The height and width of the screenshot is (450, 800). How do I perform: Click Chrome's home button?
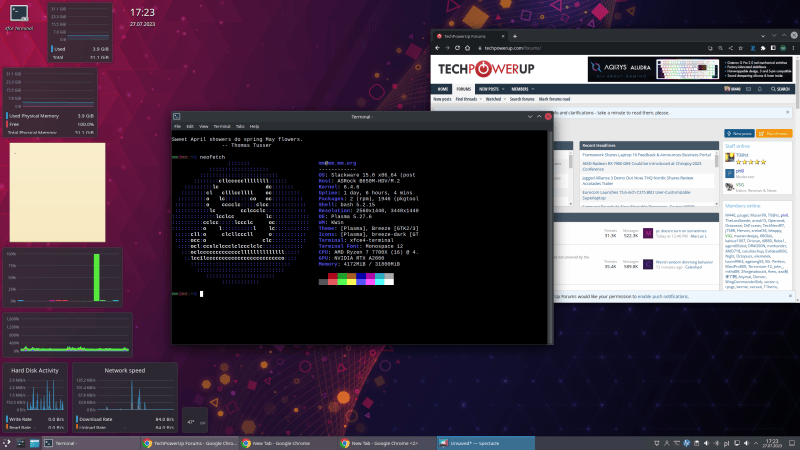467,48
